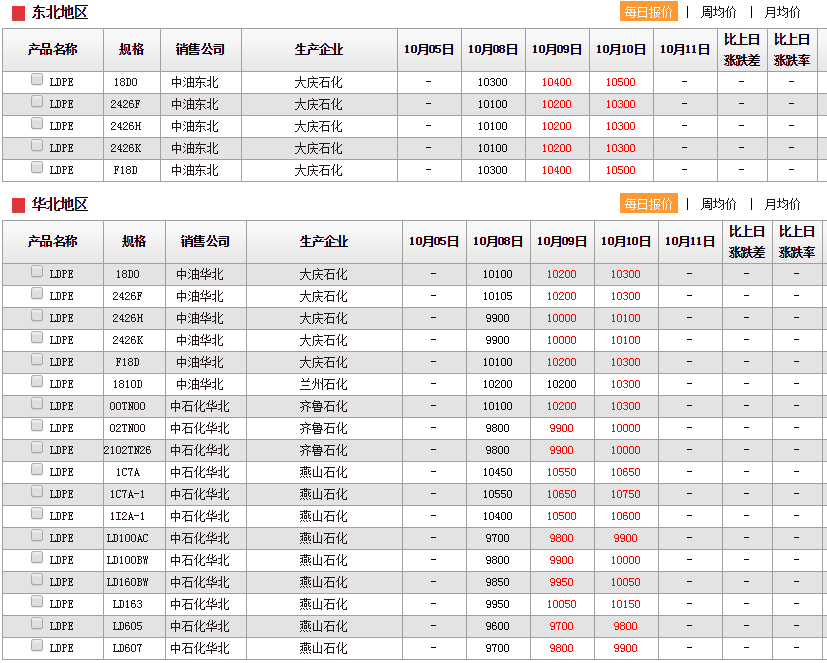Click the 华北地区 section heading

(60, 204)
